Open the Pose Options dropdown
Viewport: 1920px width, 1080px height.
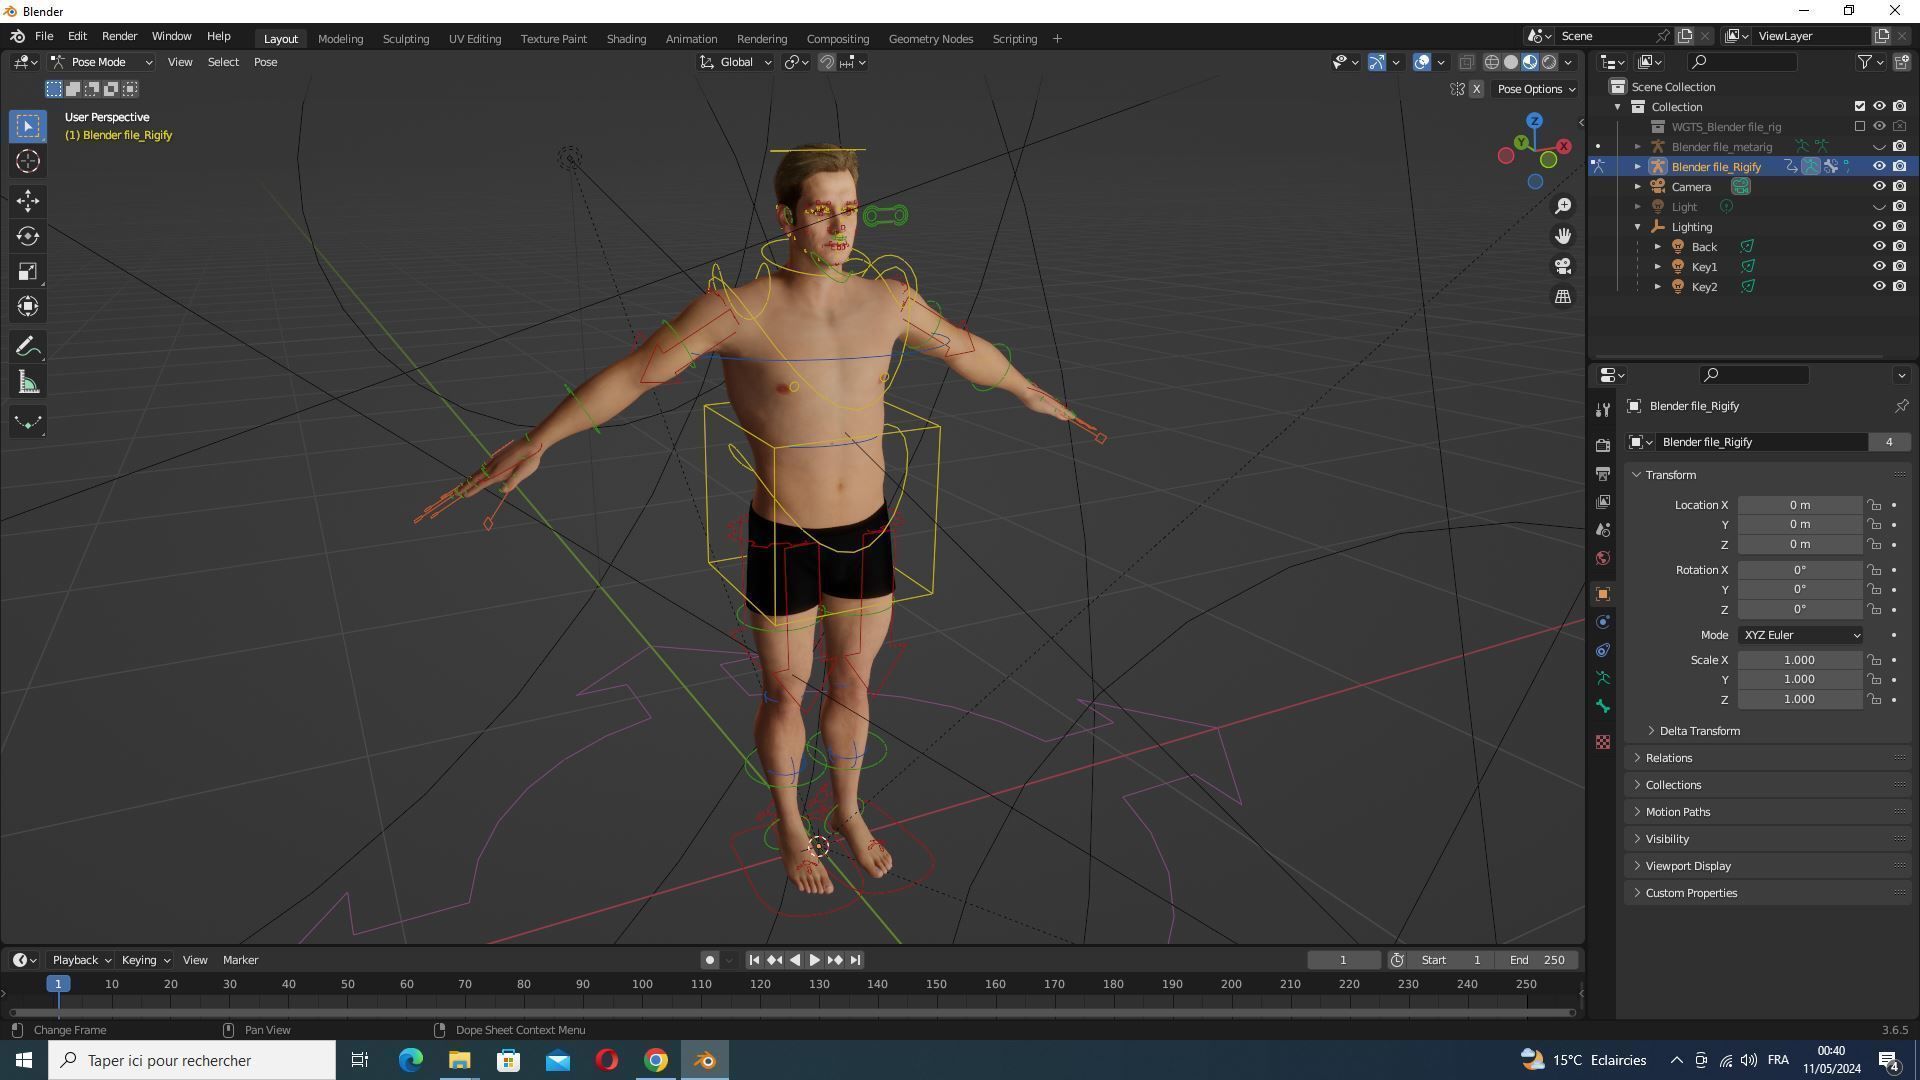pyautogui.click(x=1536, y=89)
